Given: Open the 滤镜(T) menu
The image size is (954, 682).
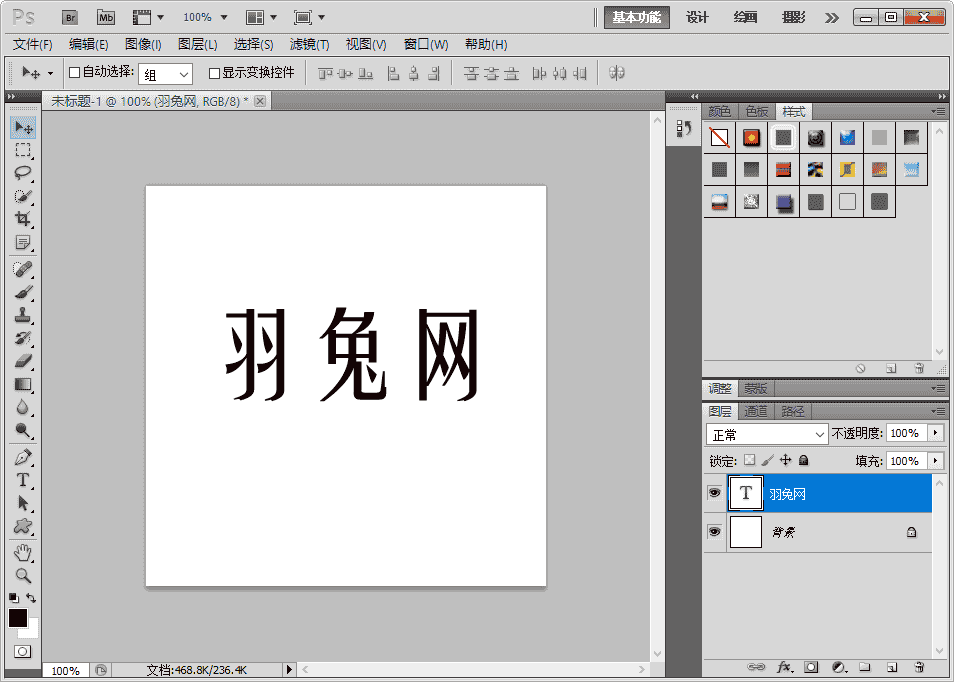Looking at the screenshot, I should point(309,44).
